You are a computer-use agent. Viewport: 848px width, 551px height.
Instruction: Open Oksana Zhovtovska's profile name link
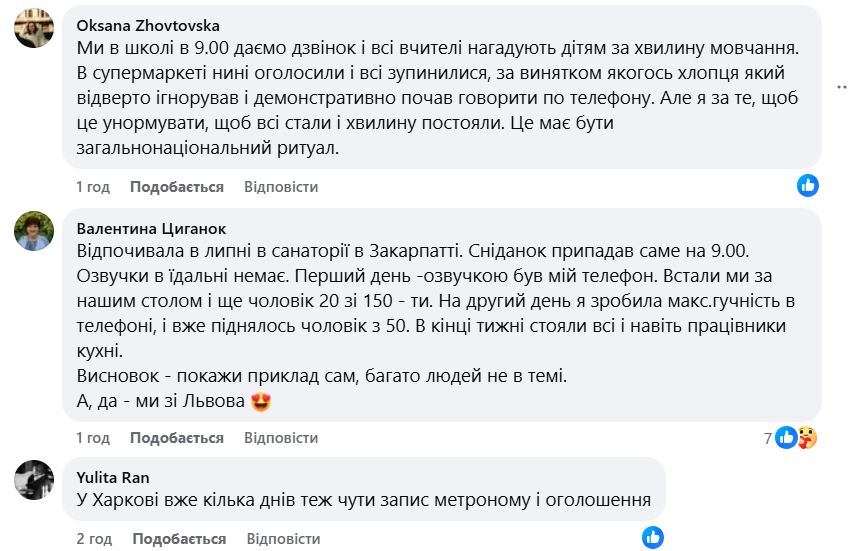[148, 26]
